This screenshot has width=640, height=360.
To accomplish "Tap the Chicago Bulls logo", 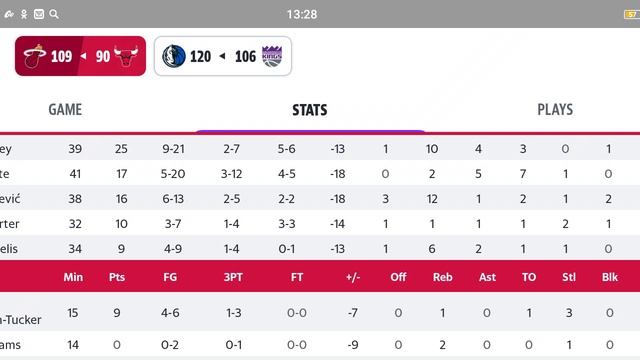I will point(126,57).
